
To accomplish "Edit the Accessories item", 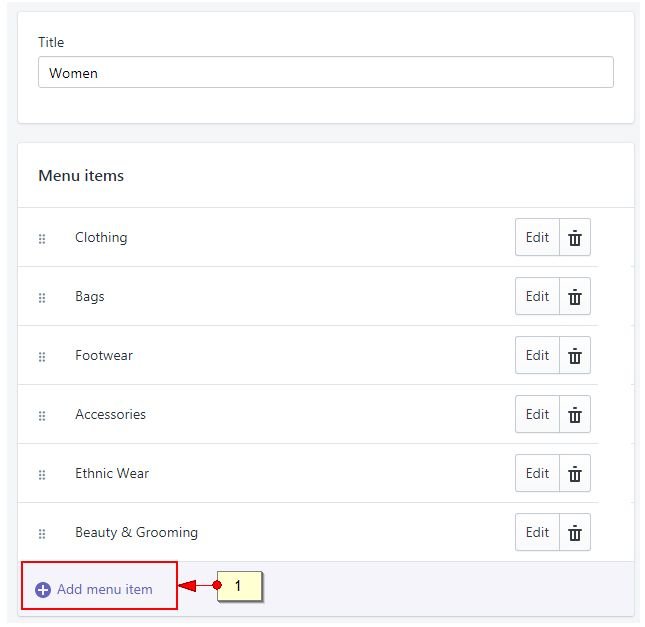I will [537, 415].
